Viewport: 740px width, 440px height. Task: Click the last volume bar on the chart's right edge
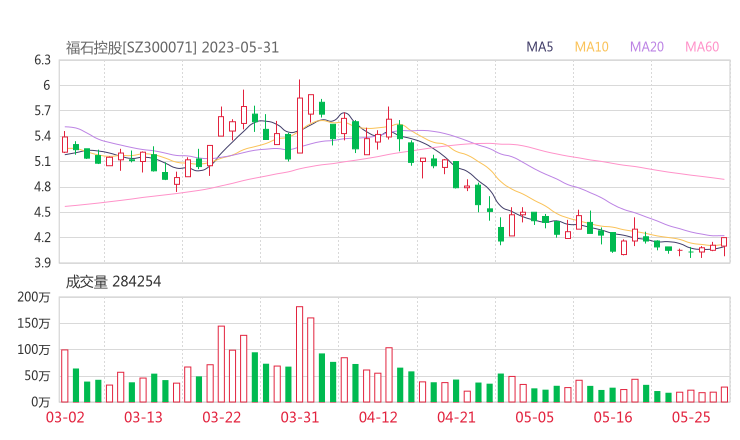(724, 395)
